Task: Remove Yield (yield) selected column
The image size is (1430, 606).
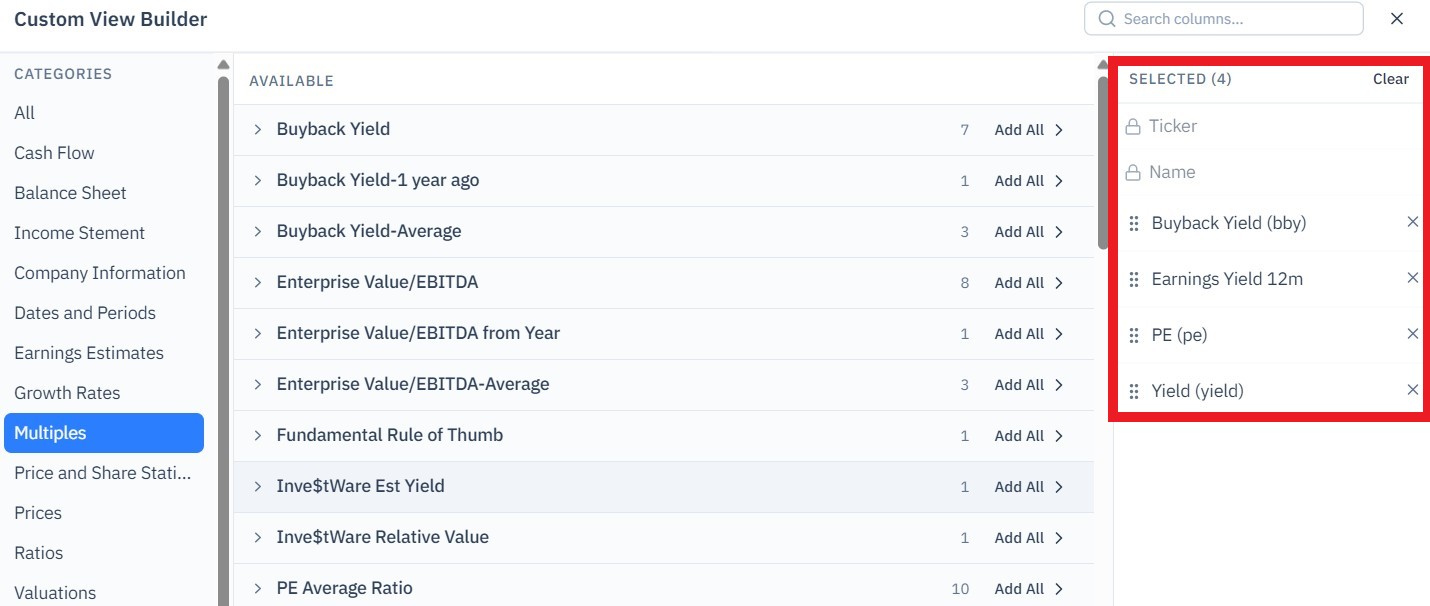Action: pyautogui.click(x=1412, y=390)
